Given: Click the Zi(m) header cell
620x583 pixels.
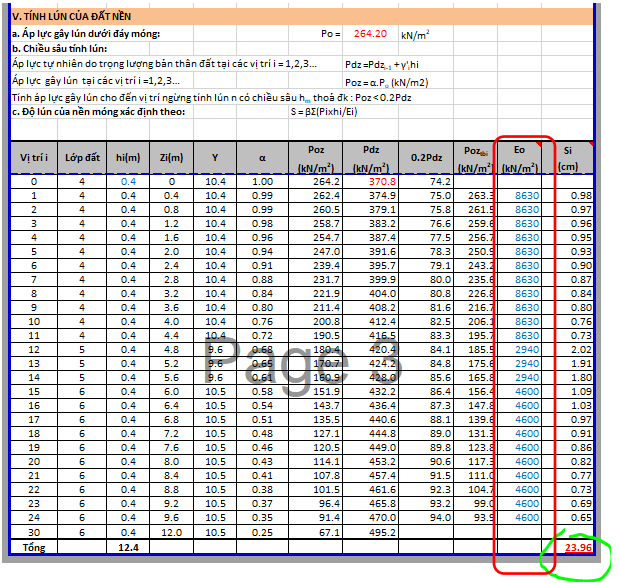Looking at the screenshot, I should tap(170, 158).
